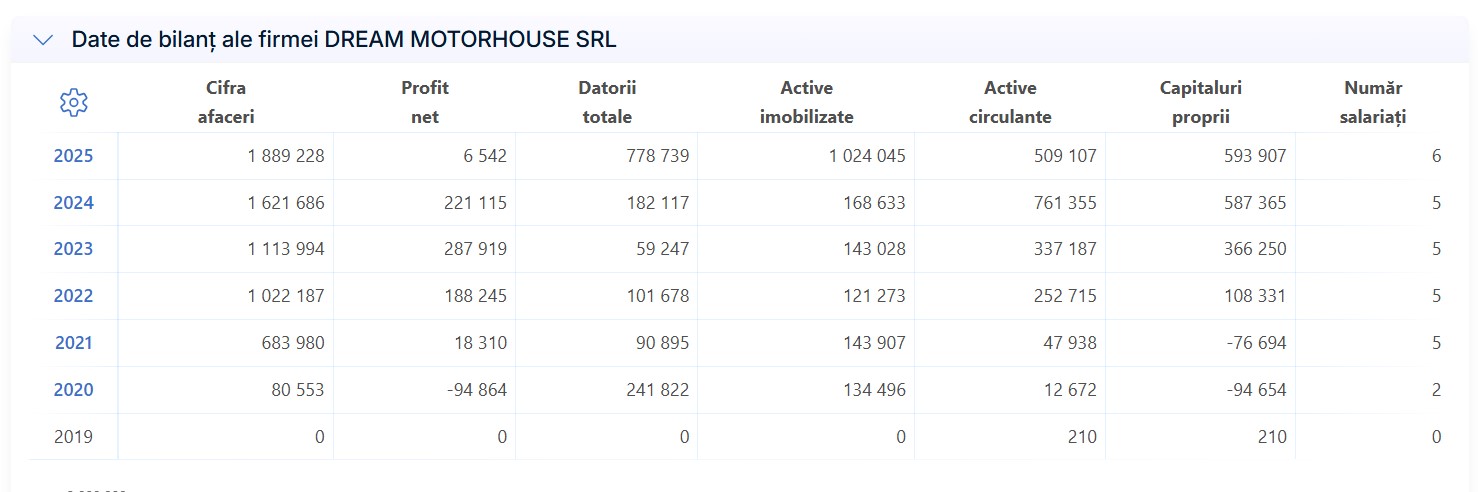Viewport: 1478px width, 492px height.
Task: Open the 2022 balance year link
Action: tap(73, 296)
